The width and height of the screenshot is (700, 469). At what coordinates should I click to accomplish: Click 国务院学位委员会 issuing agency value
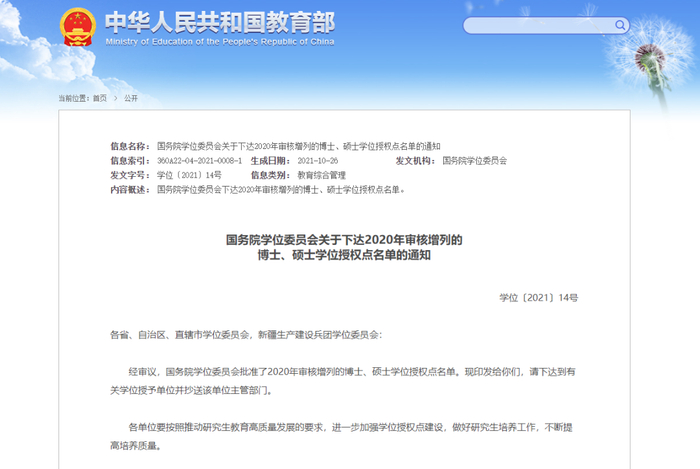tap(475, 161)
